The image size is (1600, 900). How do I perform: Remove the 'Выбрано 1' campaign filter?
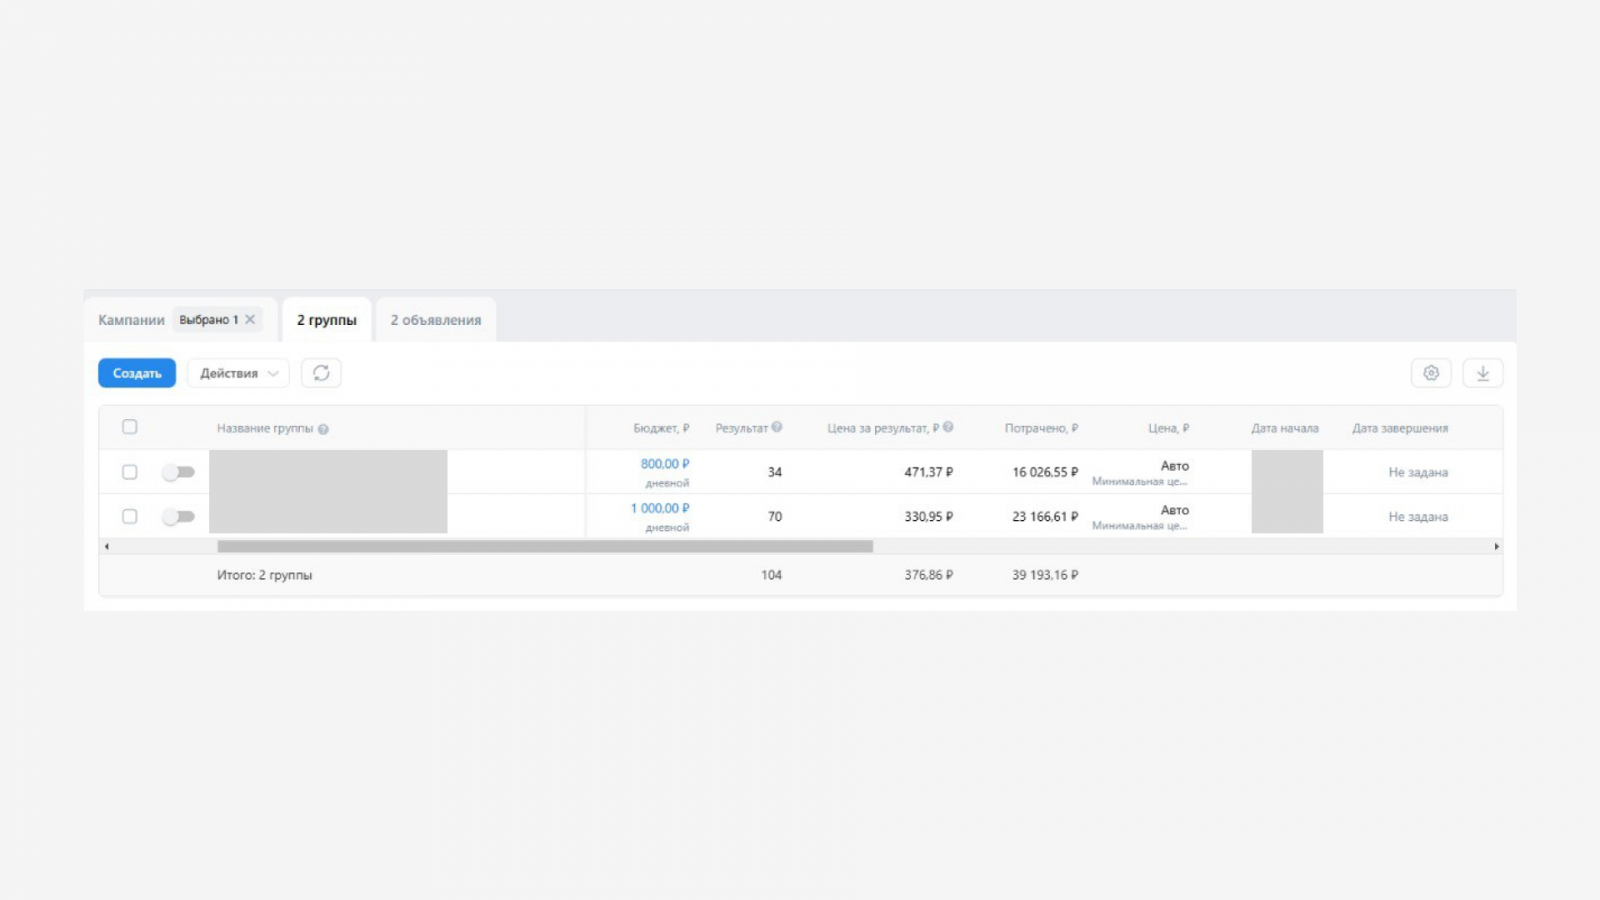[x=250, y=320]
